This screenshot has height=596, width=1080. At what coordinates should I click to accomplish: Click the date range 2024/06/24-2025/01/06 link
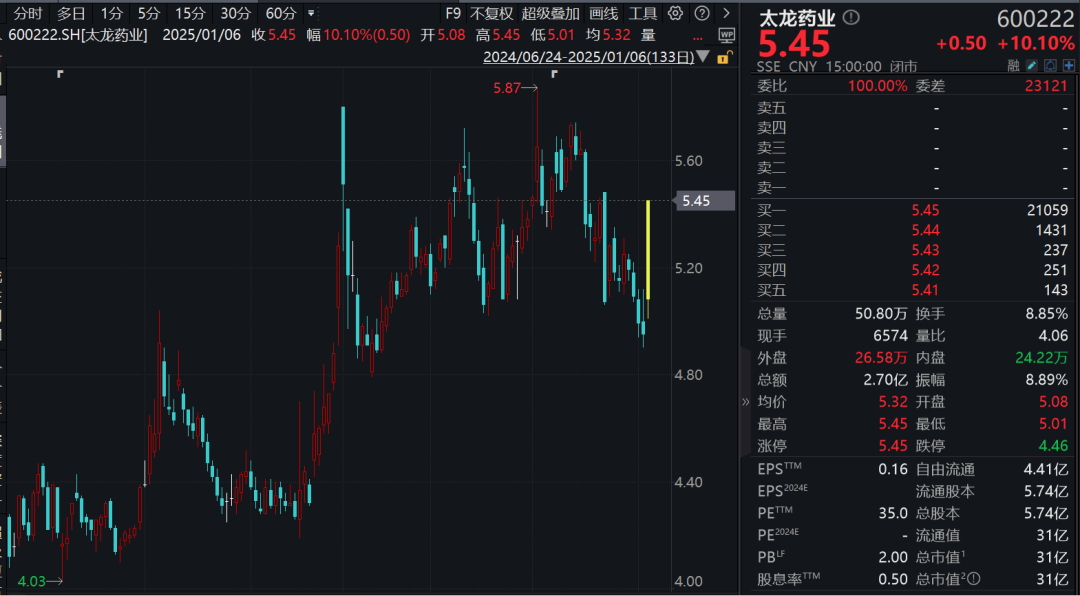point(588,57)
